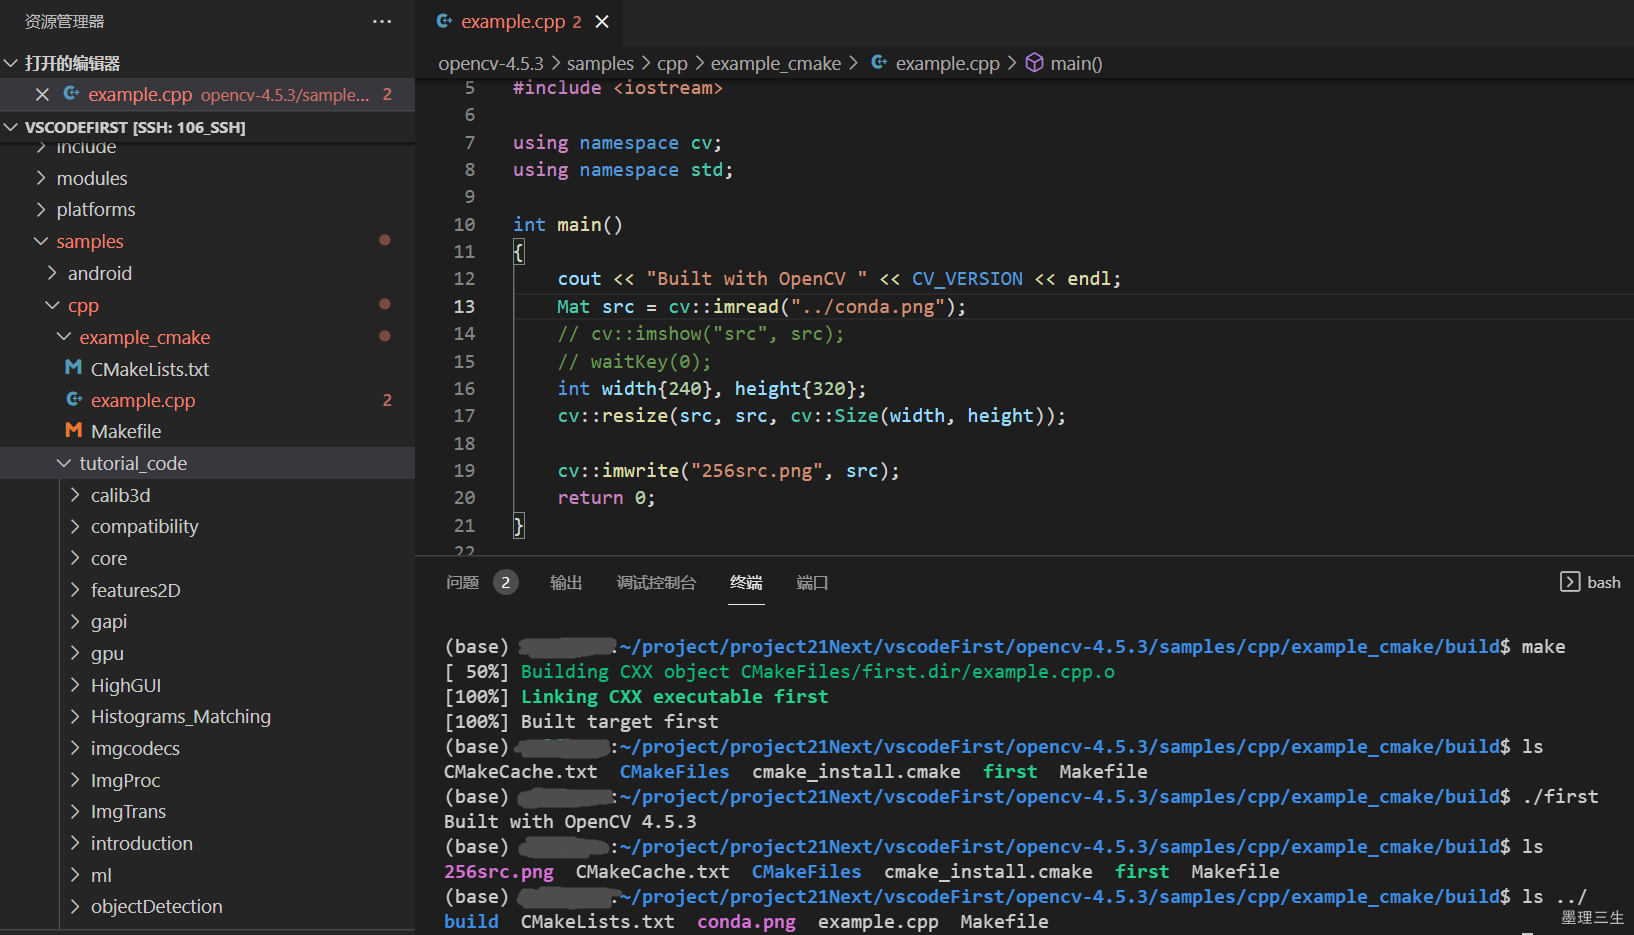Click main() symbol in the breadcrumb
Screen dimensions: 1634x935
pos(1076,63)
